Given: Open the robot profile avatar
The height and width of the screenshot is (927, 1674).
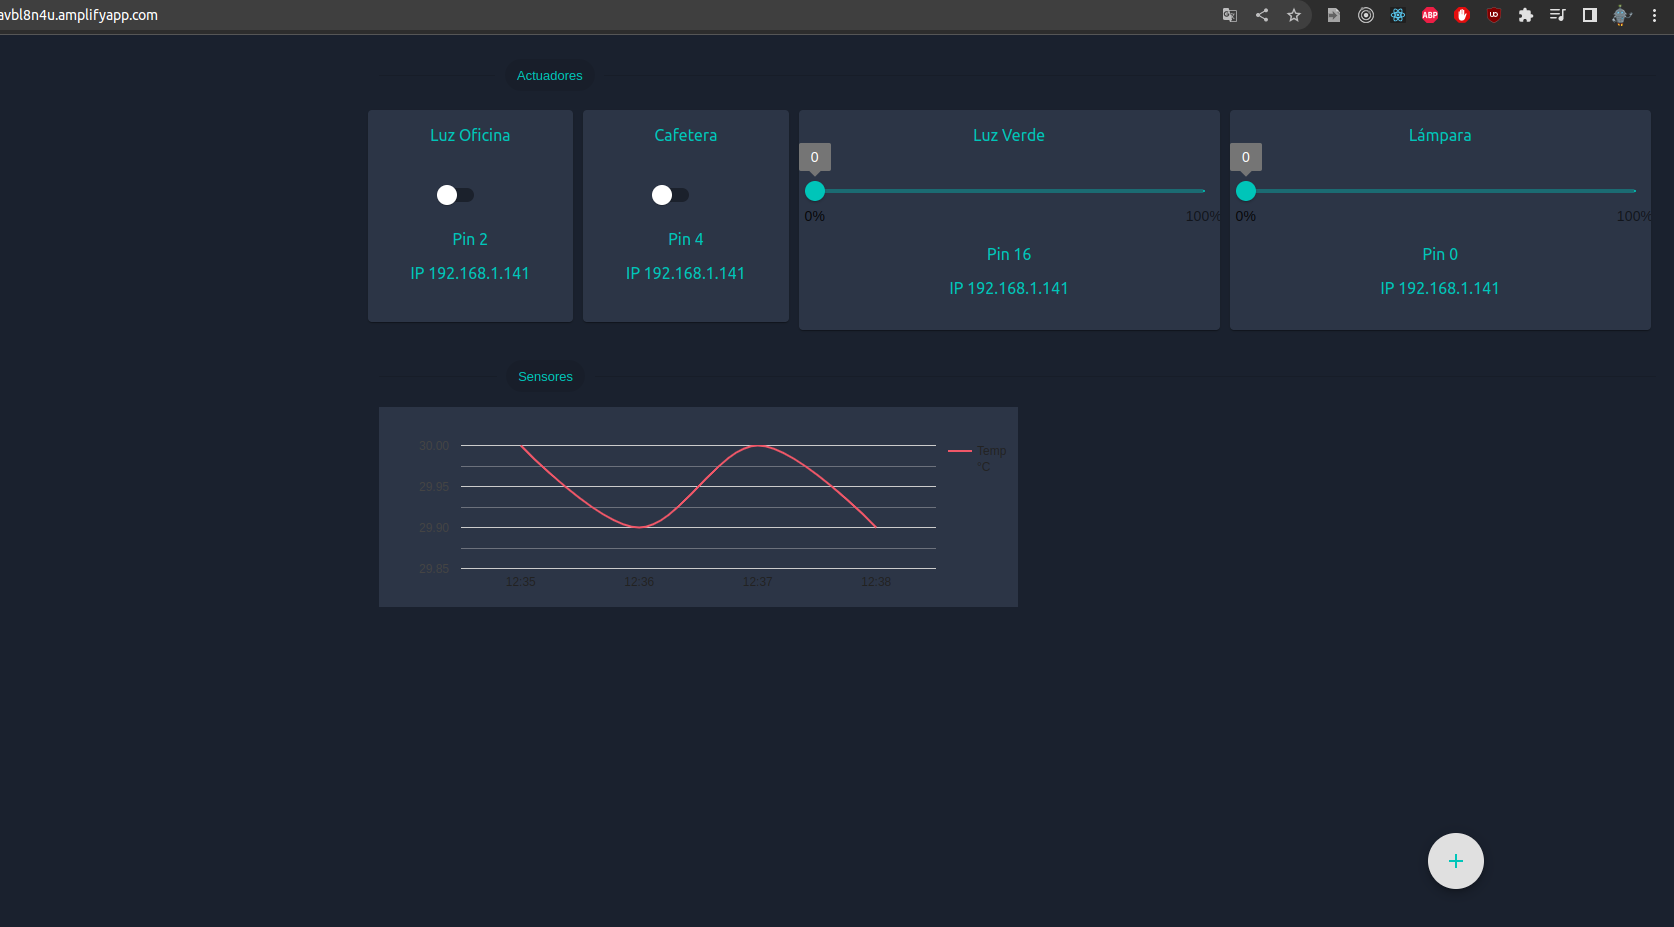Looking at the screenshot, I should point(1622,15).
